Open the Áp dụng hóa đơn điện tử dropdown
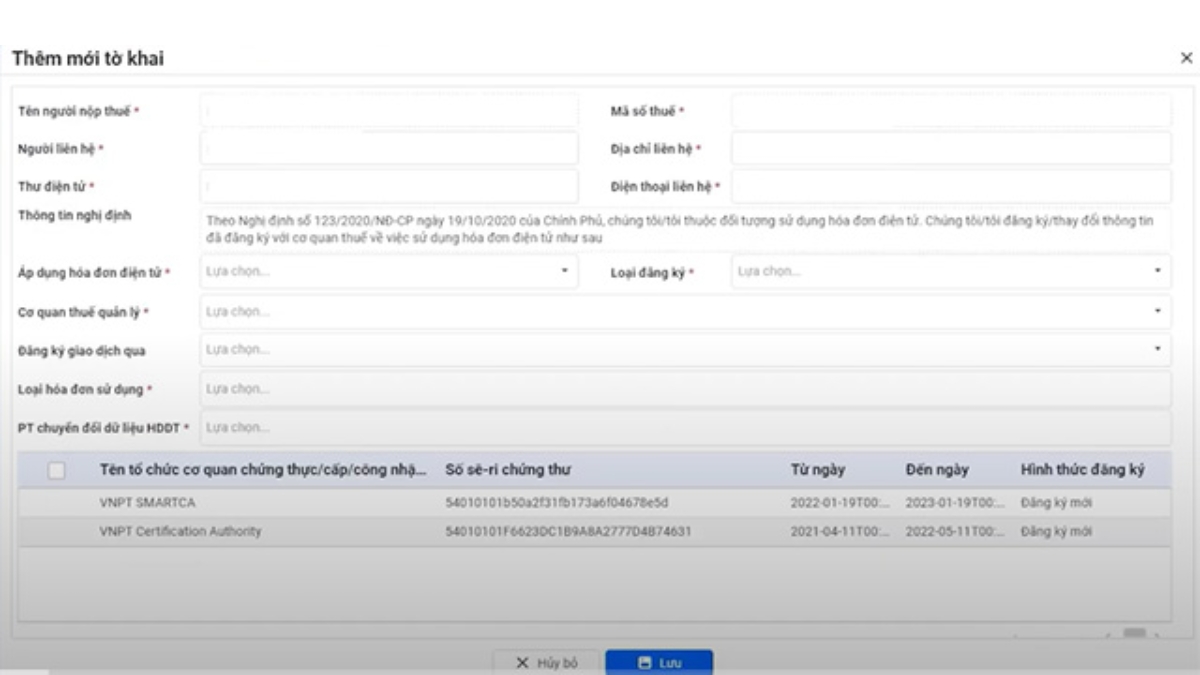The width and height of the screenshot is (1200, 675). 388,272
